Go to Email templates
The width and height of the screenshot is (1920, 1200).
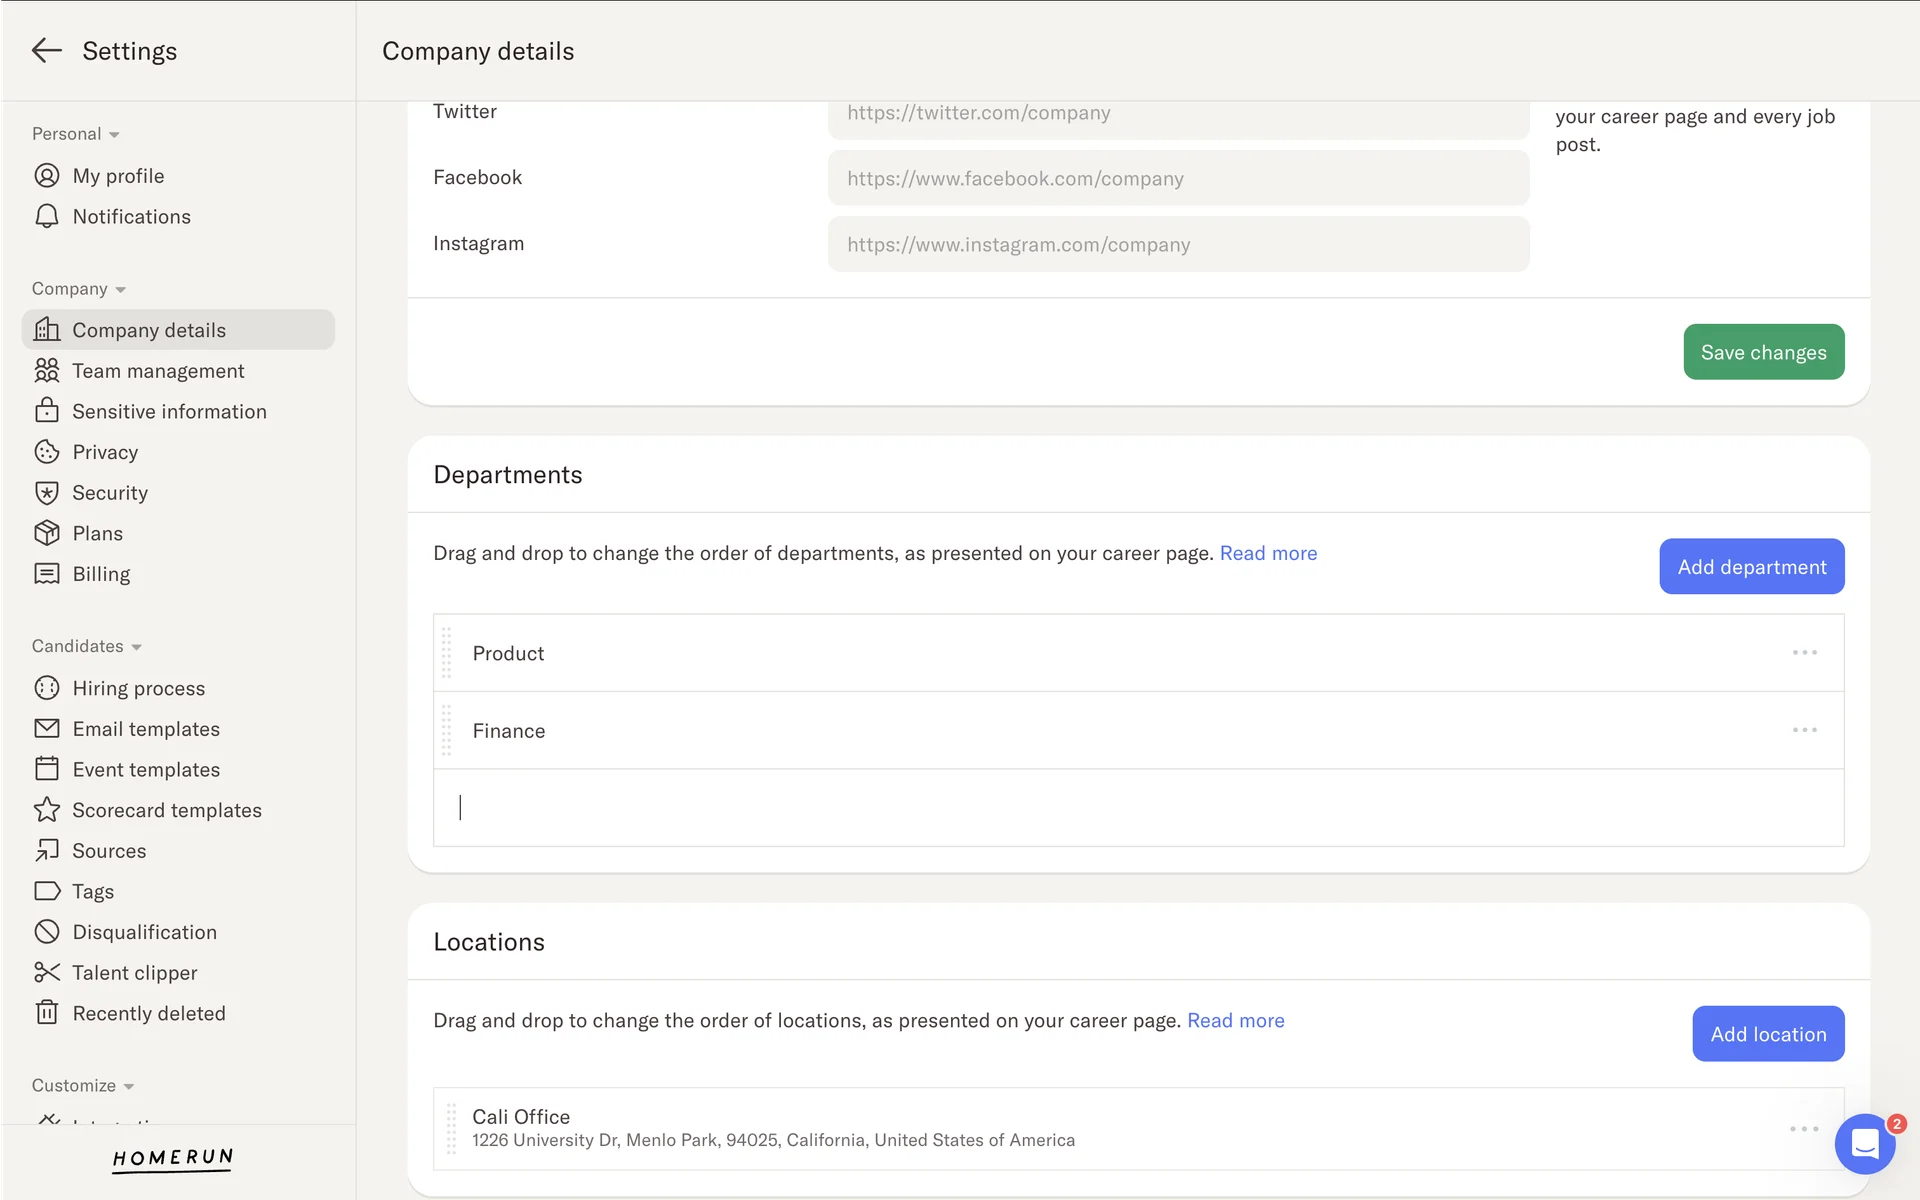[x=146, y=729]
